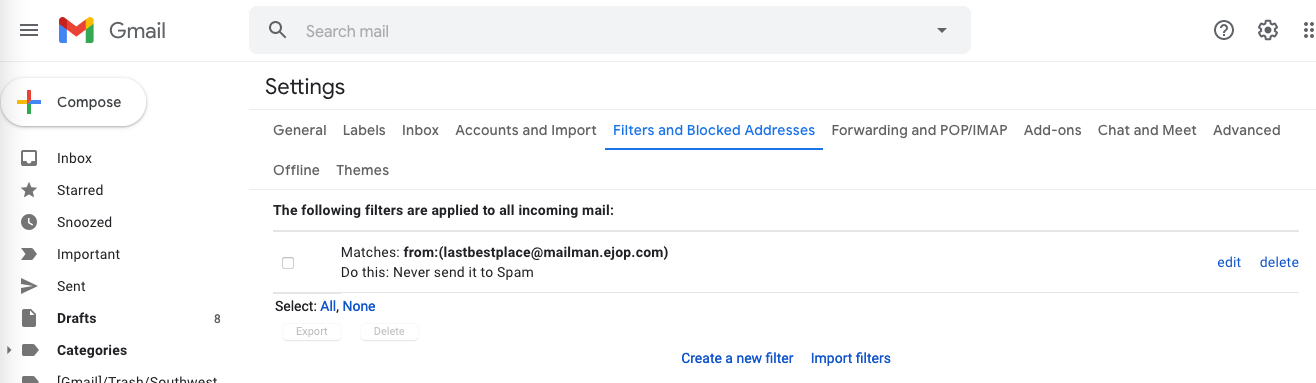Switch to the Offline tab
1316x383 pixels.
296,170
